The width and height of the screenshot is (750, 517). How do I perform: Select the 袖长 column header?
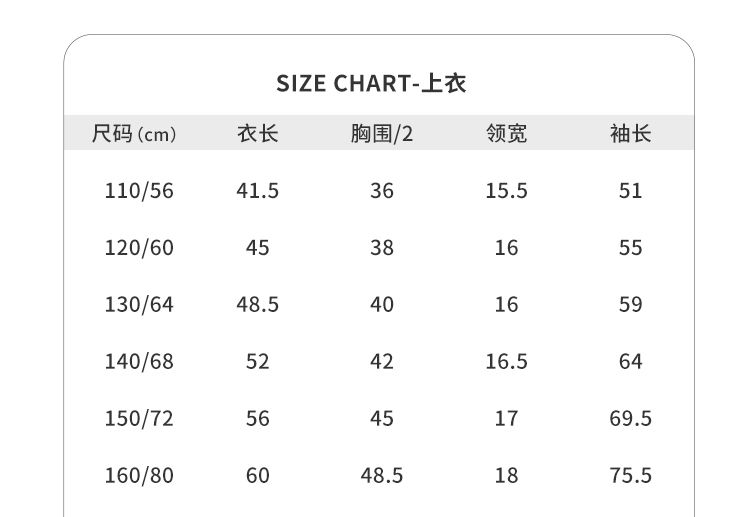(630, 134)
